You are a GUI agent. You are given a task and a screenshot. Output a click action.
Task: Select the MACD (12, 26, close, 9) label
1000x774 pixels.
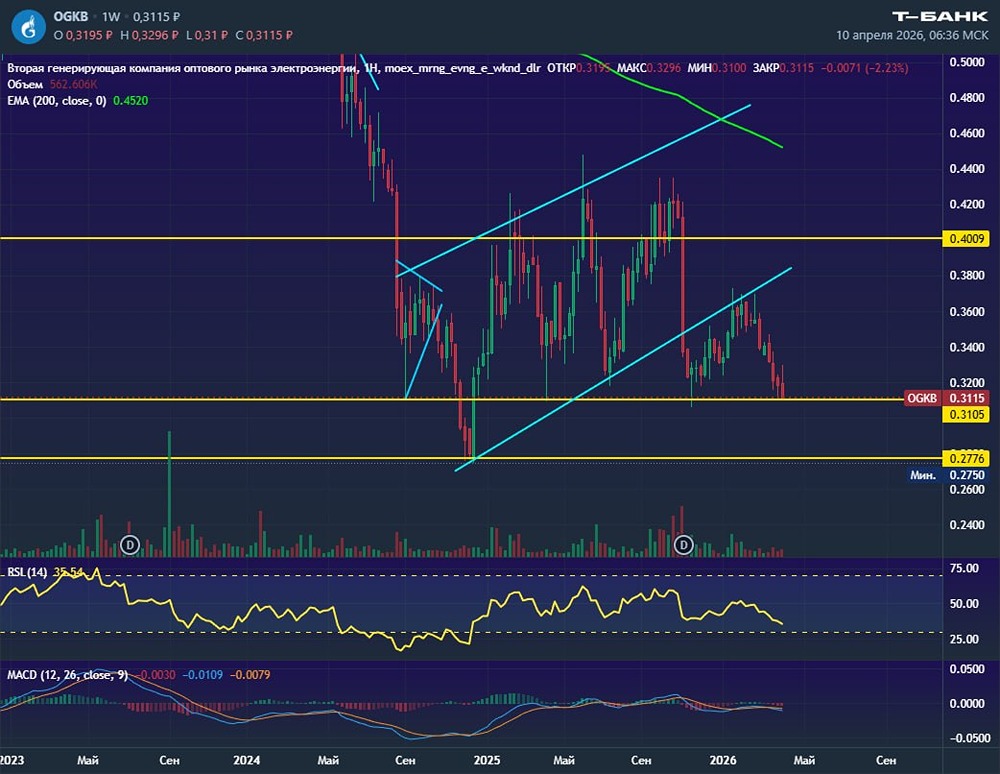(68, 675)
